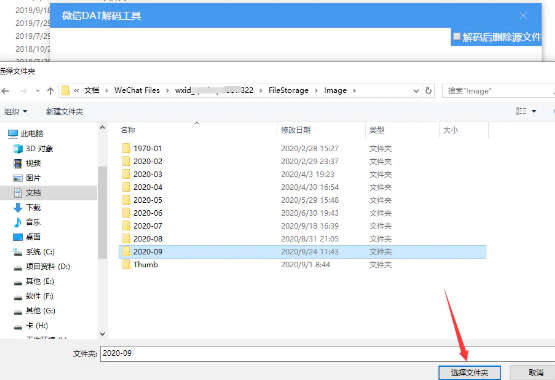555x380 pixels.
Task: Open the 组织 menu
Action: (x=16, y=111)
